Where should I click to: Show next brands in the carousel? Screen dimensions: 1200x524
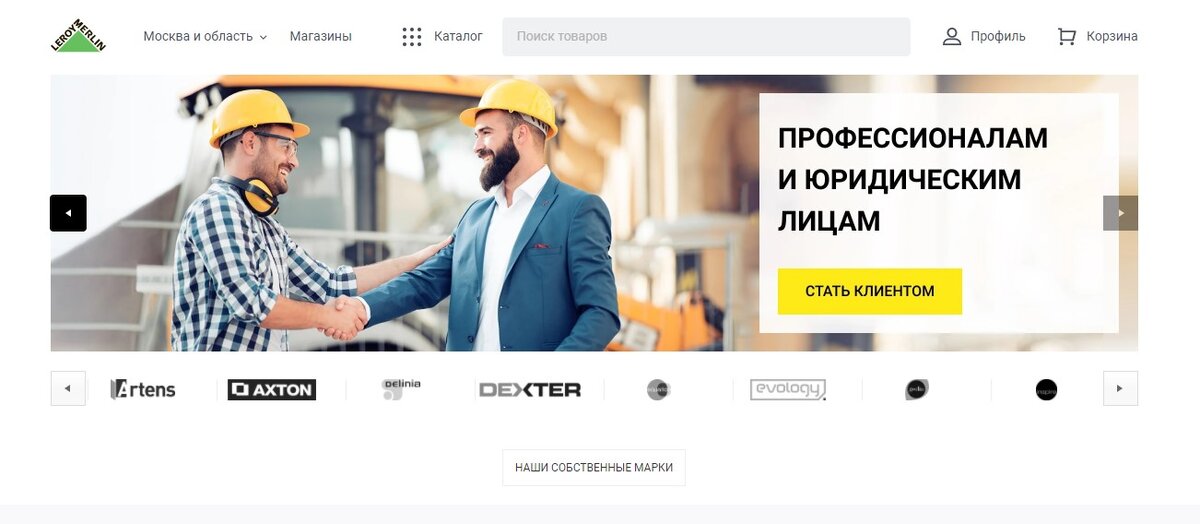tap(1120, 388)
